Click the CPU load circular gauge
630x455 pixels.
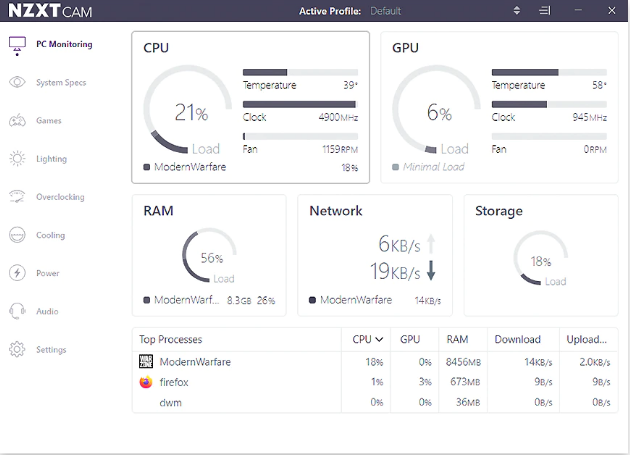pyautogui.click(x=185, y=113)
